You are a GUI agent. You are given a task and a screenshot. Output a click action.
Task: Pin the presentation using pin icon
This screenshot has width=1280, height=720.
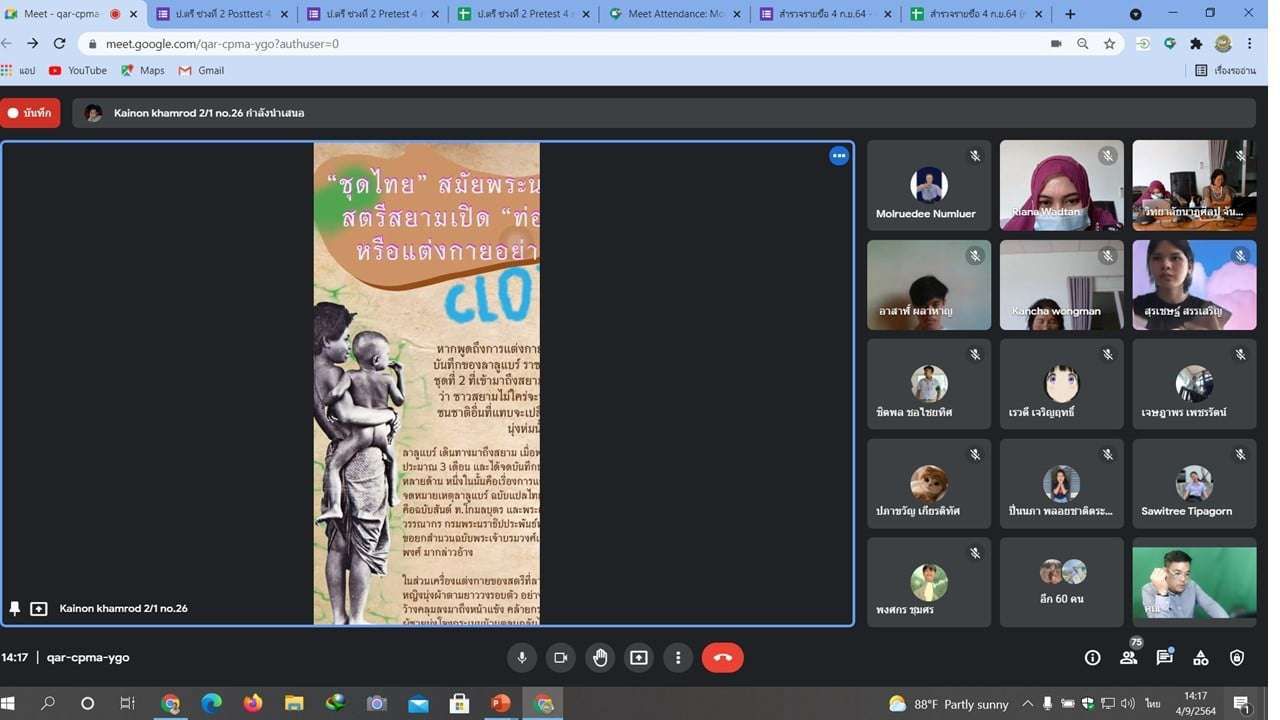pyautogui.click(x=15, y=608)
